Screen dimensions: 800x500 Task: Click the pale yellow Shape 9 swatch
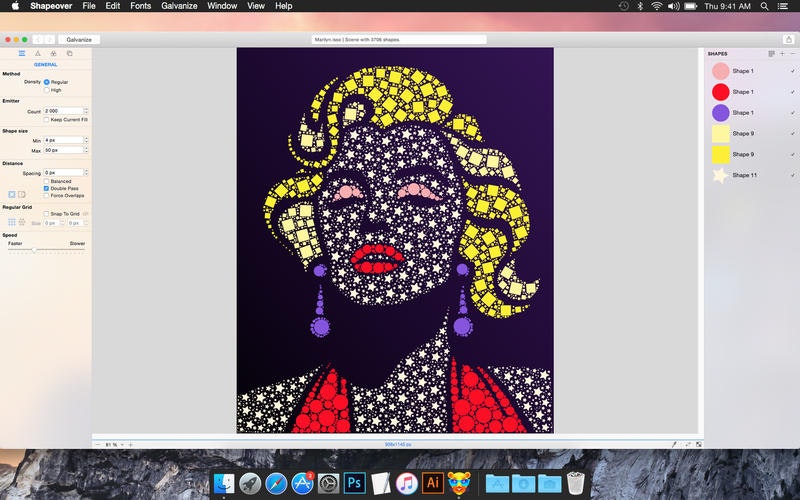(720, 134)
